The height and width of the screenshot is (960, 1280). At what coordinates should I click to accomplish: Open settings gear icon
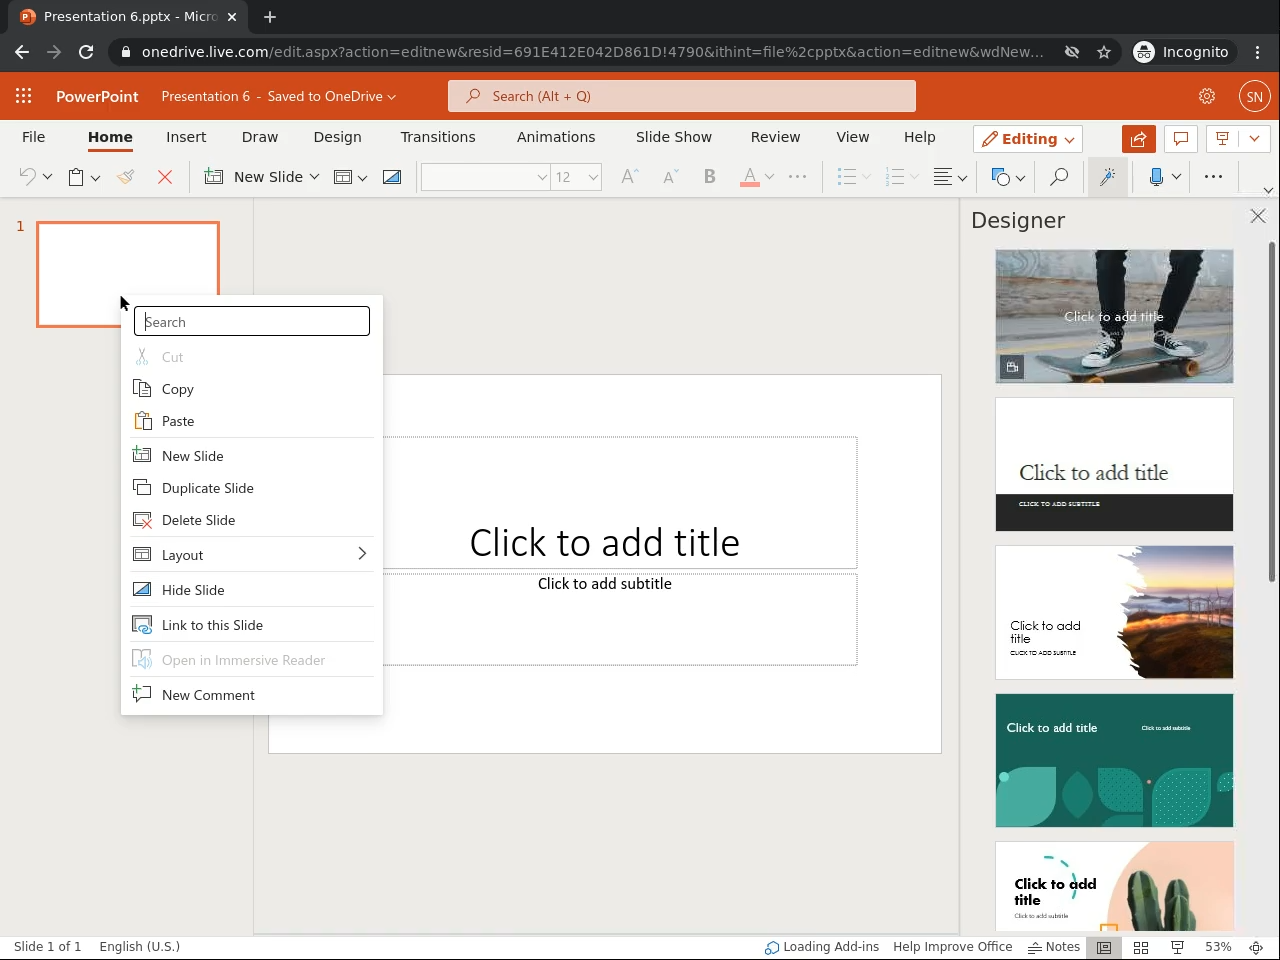(x=1207, y=96)
